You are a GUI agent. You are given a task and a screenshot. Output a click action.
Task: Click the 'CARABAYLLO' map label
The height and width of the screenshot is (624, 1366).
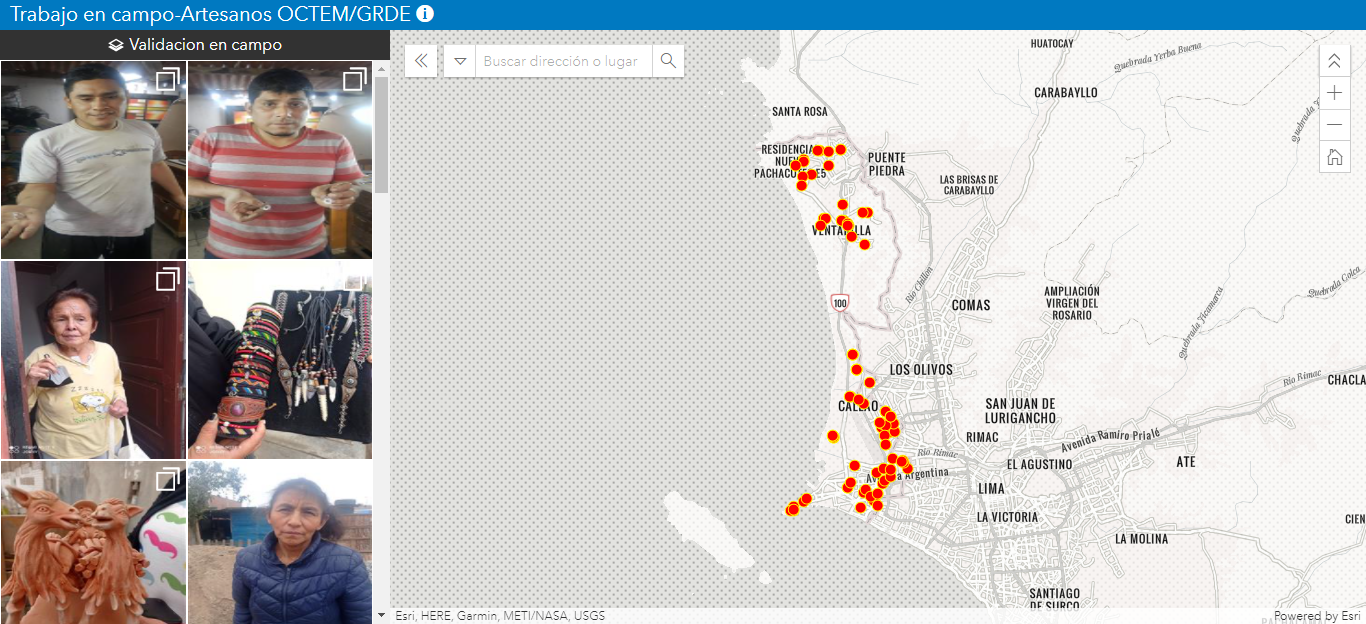point(1066,92)
